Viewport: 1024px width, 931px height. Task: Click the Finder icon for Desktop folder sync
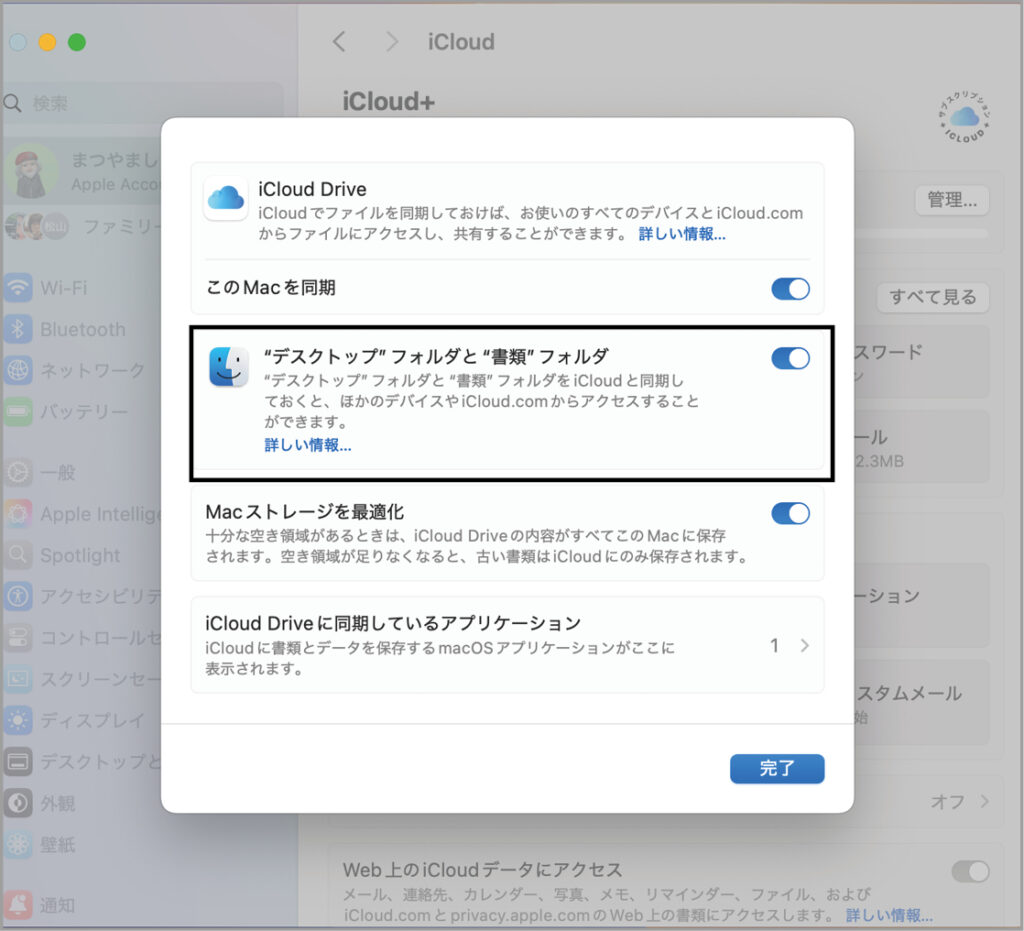229,366
